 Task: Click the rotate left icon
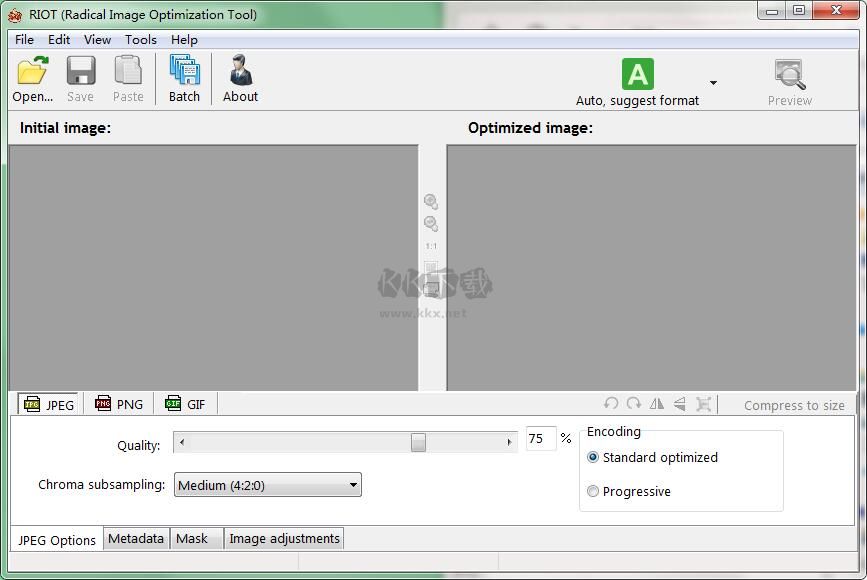coord(611,404)
